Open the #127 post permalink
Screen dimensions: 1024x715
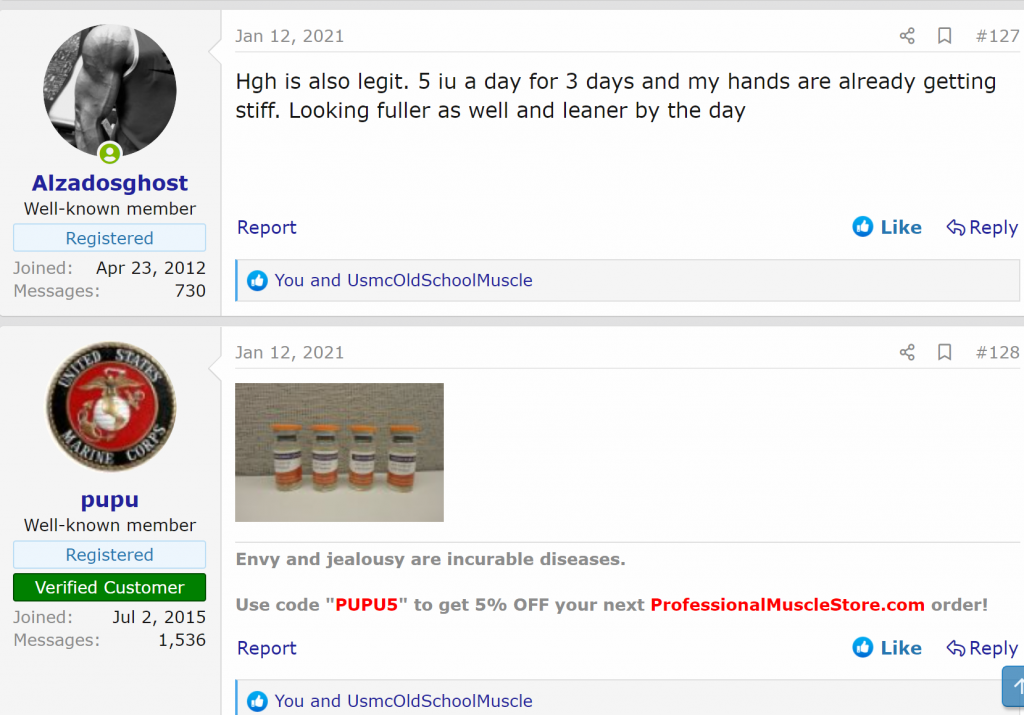[997, 36]
